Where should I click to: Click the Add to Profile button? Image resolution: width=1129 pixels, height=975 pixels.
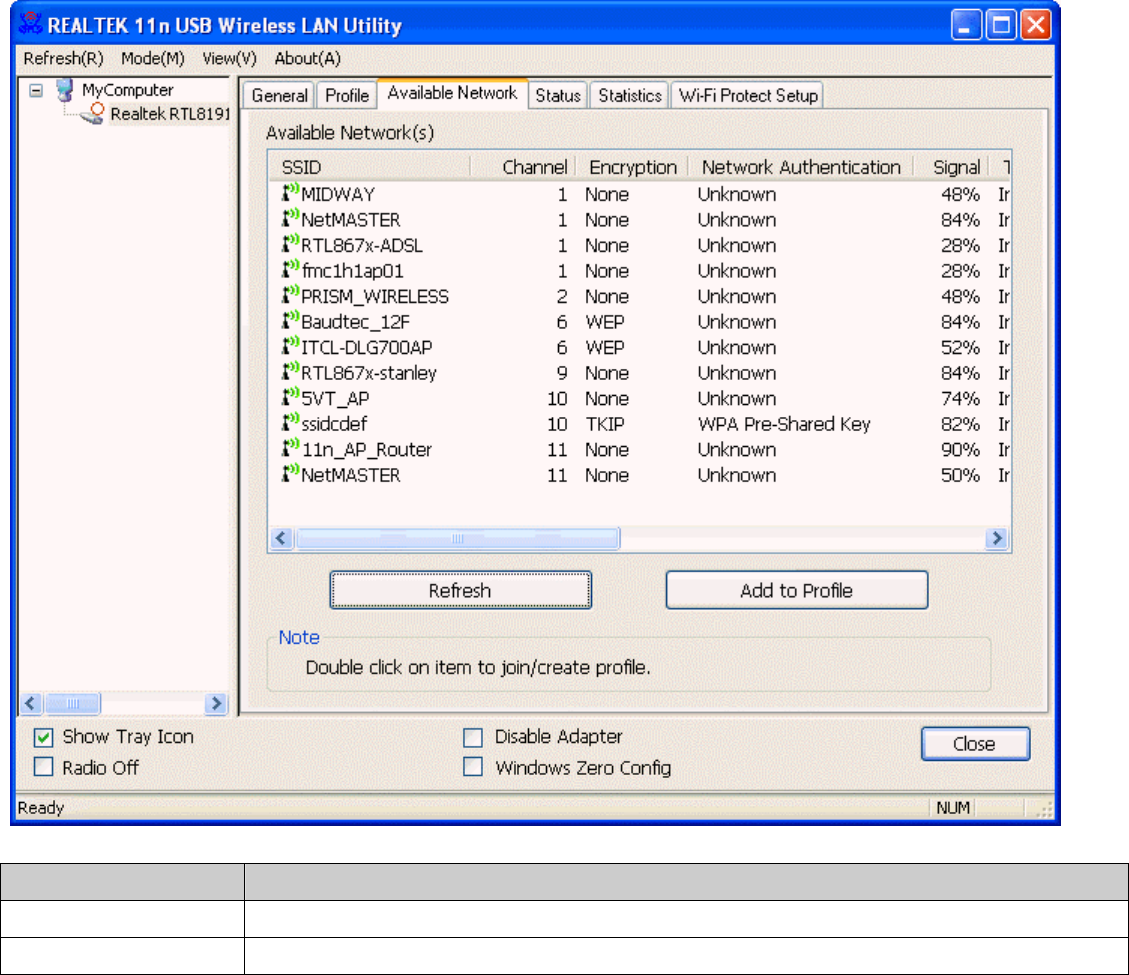coord(796,590)
